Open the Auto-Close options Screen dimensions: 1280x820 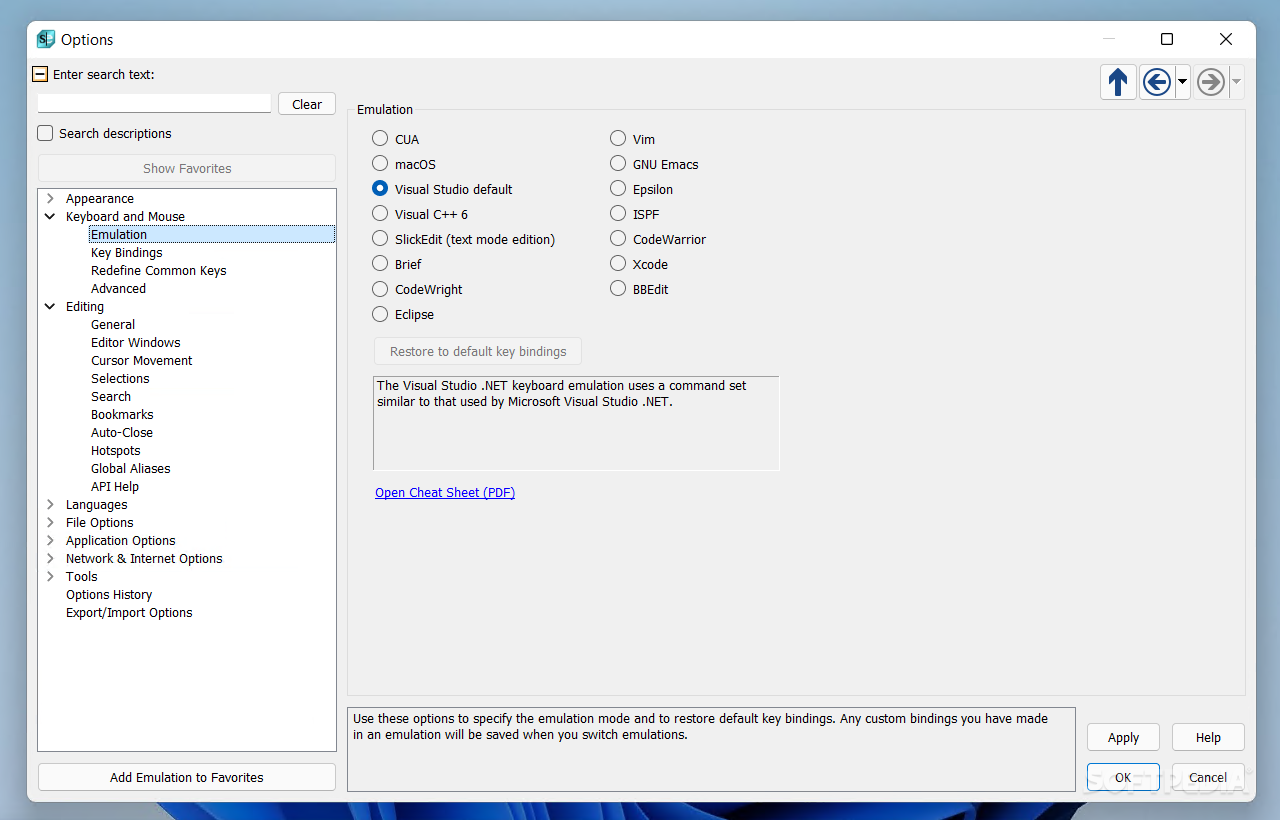(x=122, y=433)
